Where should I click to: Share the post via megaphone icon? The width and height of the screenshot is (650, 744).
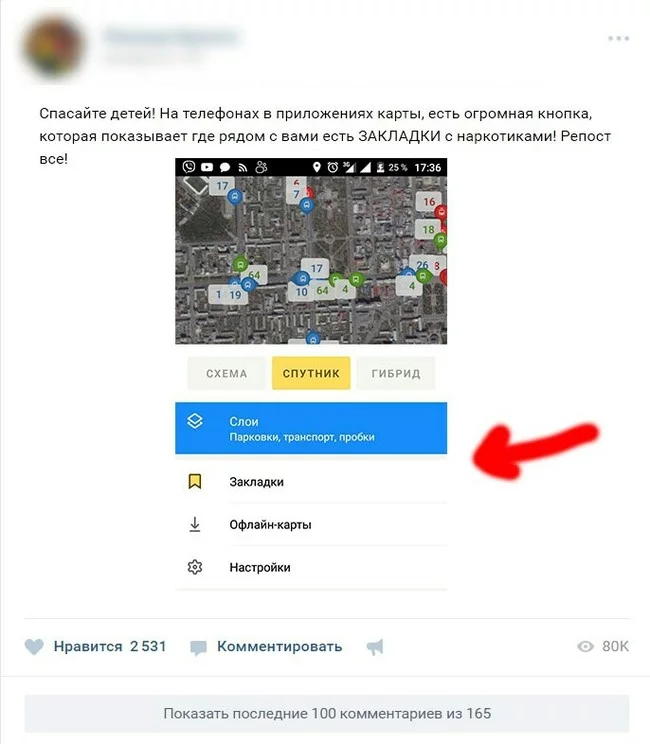(375, 647)
